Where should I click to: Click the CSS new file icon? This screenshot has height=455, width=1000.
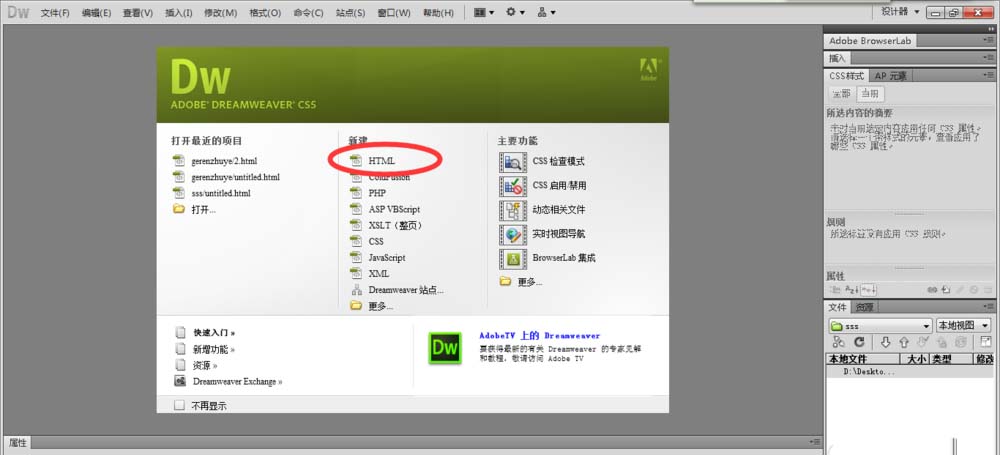coord(357,241)
